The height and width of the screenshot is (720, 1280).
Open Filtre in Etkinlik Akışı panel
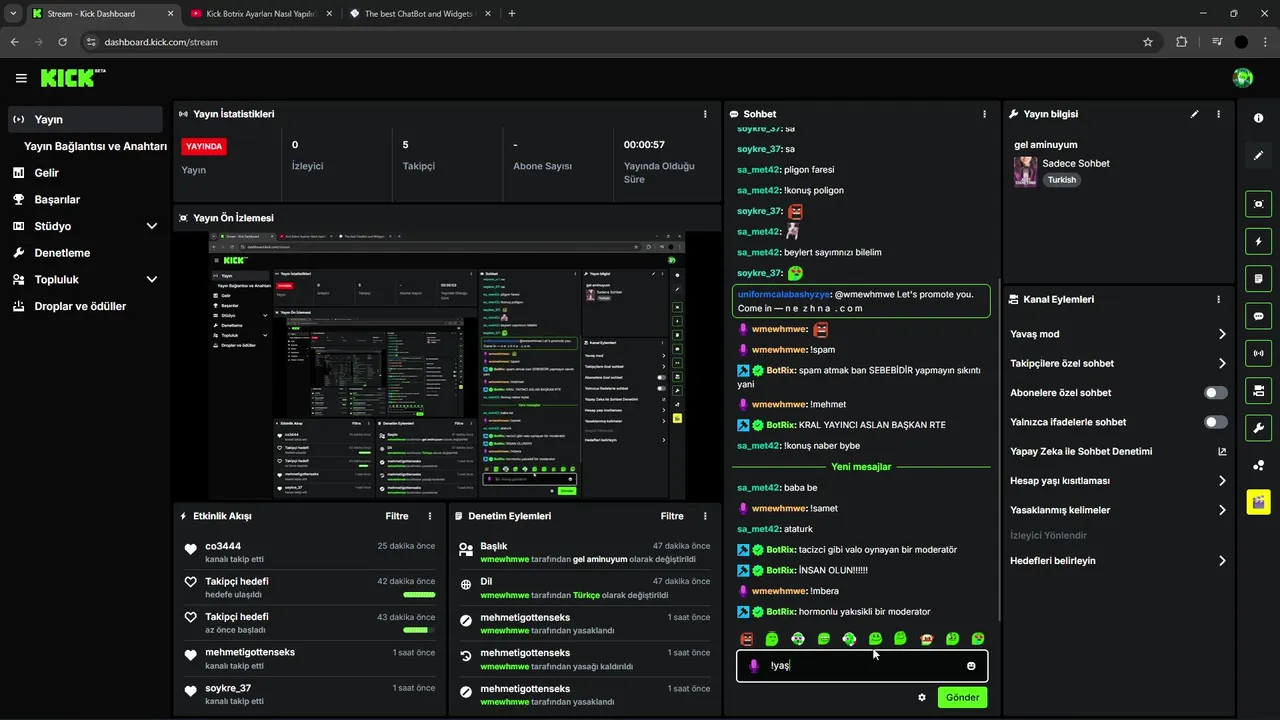[x=397, y=516]
